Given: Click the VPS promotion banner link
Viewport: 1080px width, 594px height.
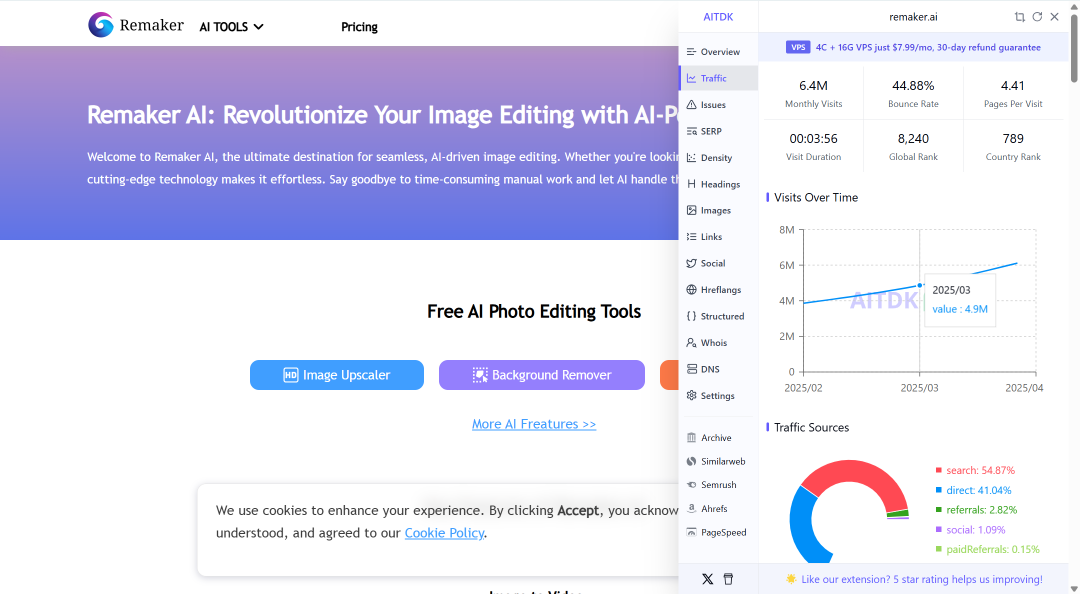Looking at the screenshot, I should (913, 48).
